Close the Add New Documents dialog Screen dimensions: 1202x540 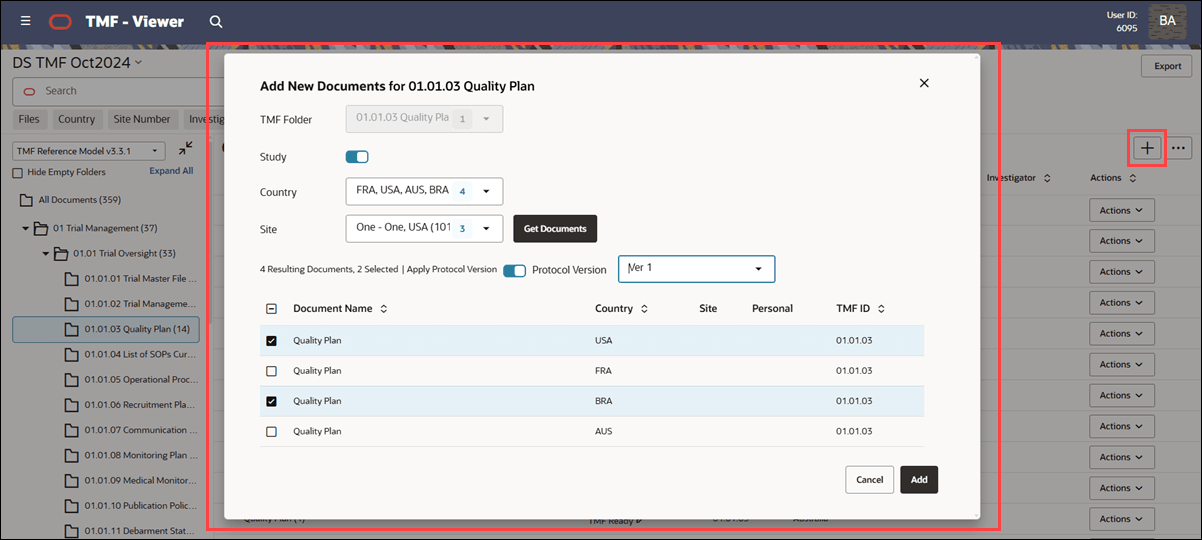coord(924,83)
